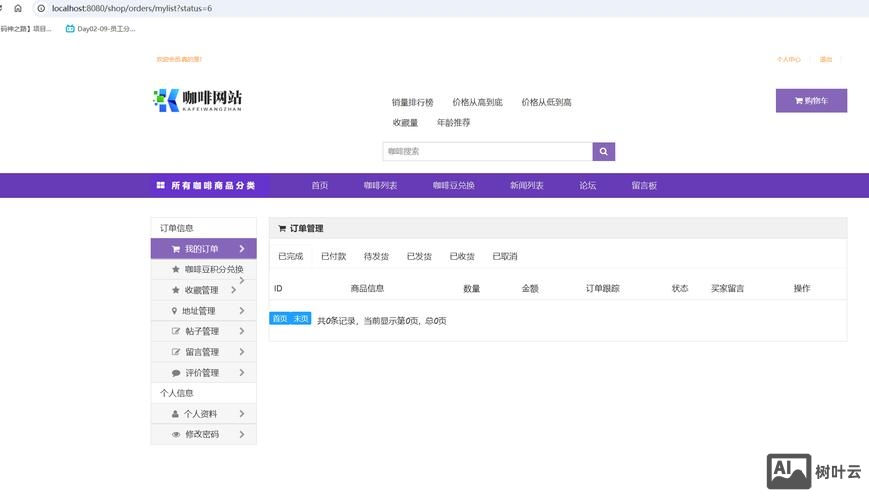The width and height of the screenshot is (869, 500).
Task: Click the 价格从高到底 link
Action: (x=477, y=102)
